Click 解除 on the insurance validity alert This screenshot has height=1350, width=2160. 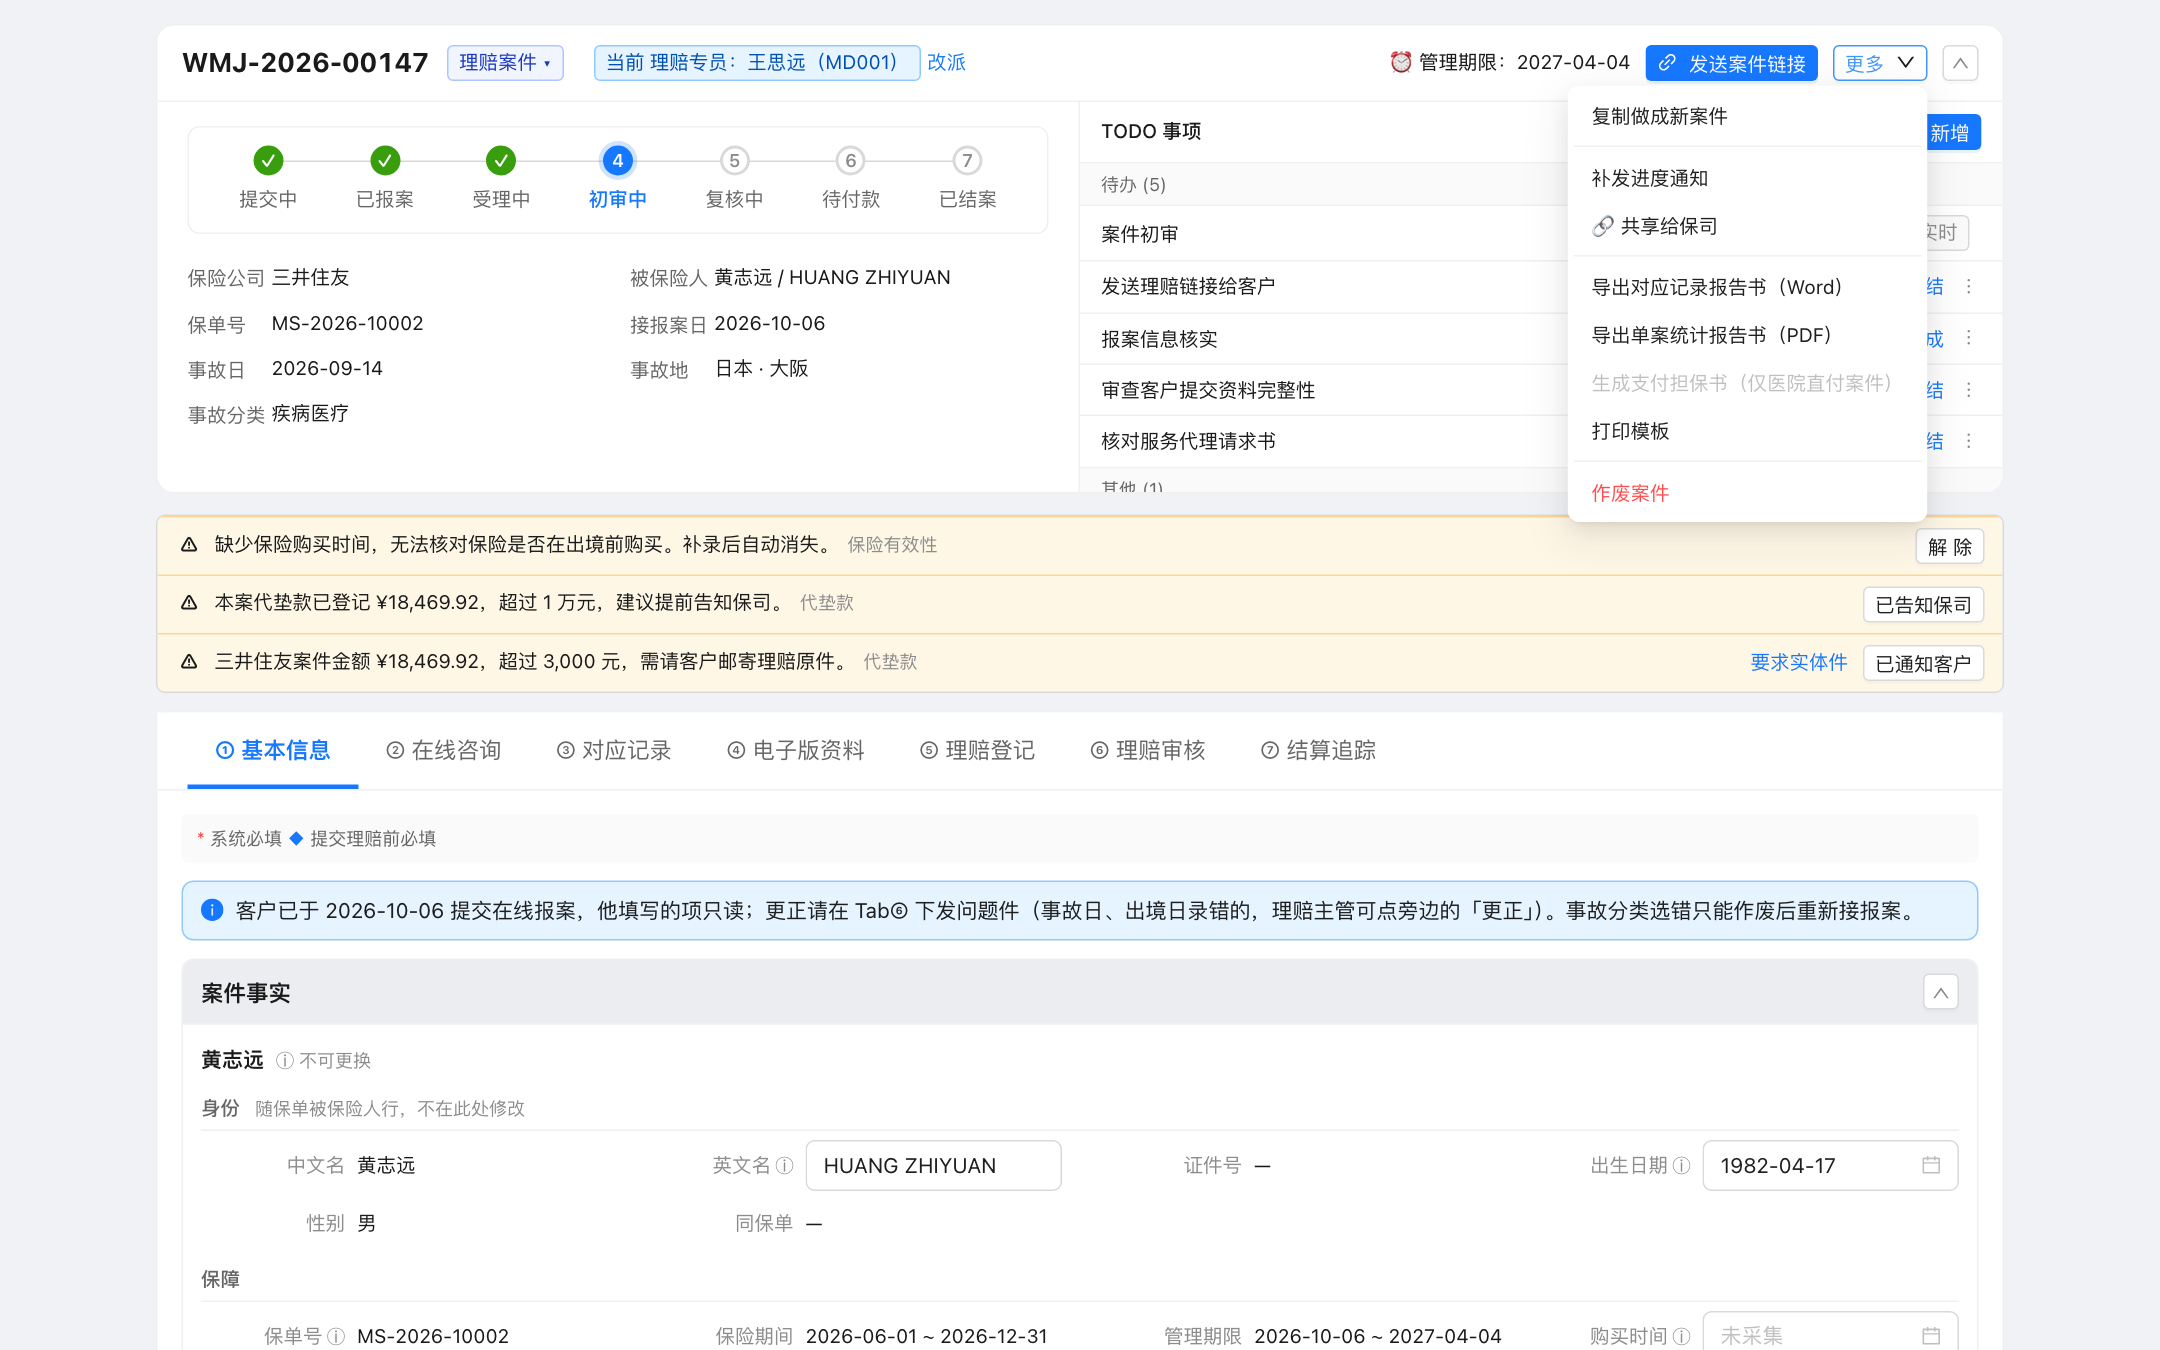click(x=1949, y=546)
